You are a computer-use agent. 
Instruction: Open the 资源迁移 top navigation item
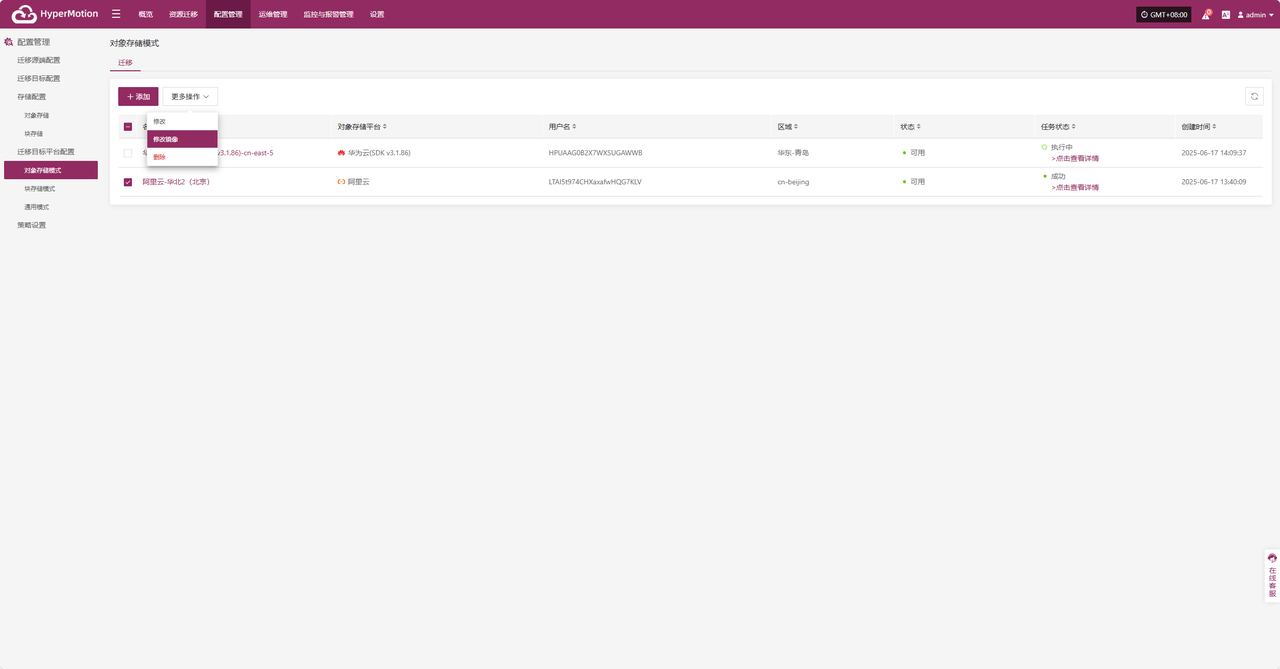point(183,15)
